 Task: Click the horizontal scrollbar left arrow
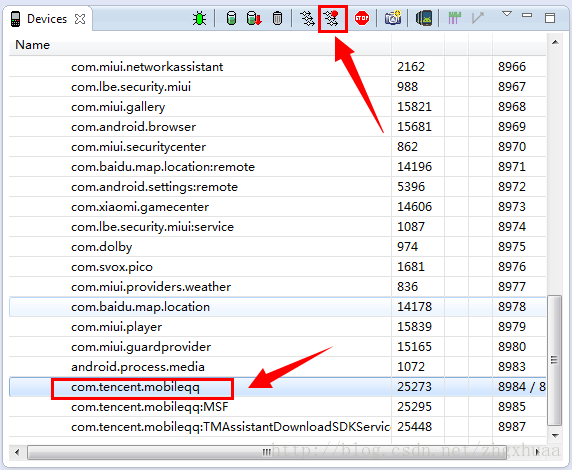(17, 452)
